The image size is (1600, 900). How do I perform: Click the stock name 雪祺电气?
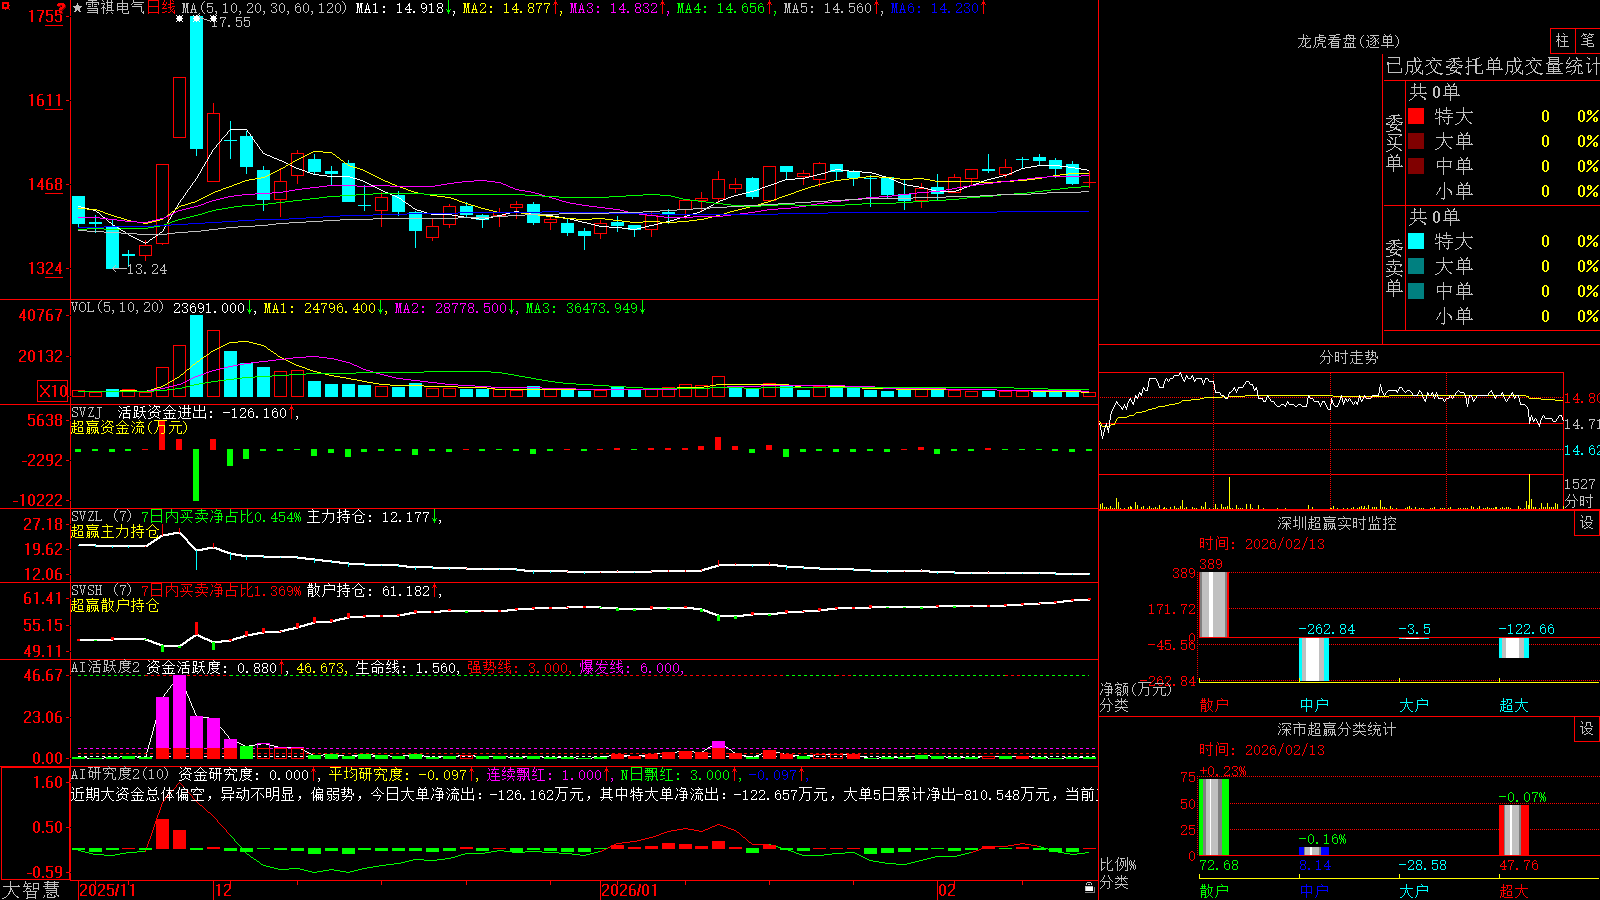pos(114,8)
